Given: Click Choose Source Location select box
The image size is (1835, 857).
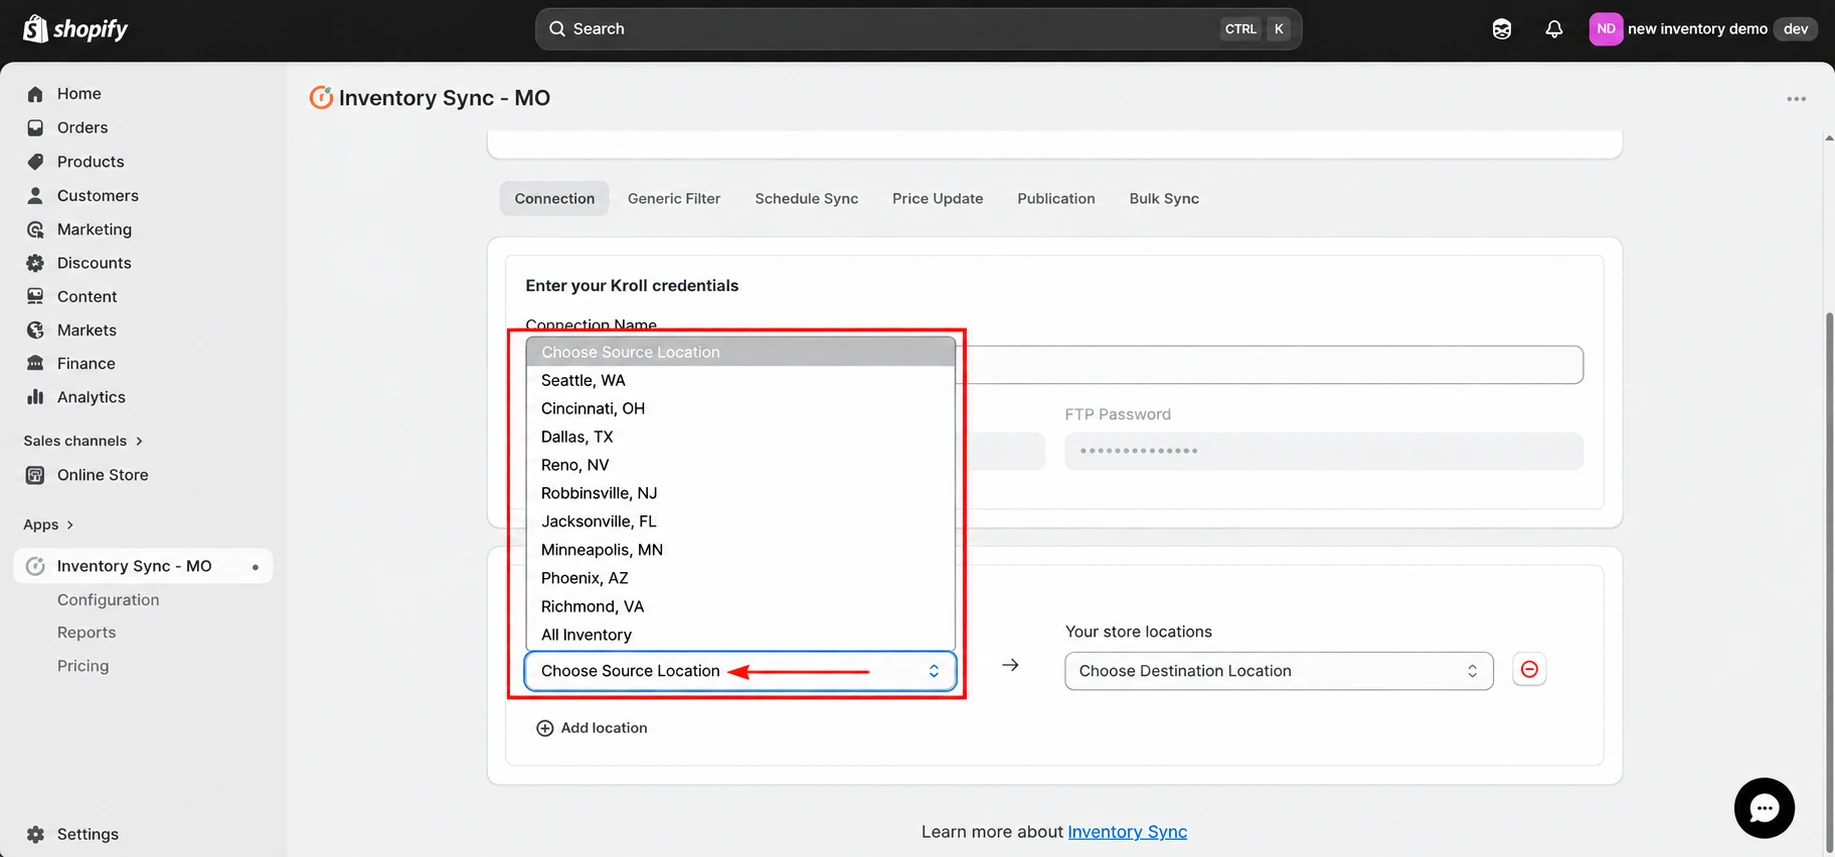Looking at the screenshot, I should 740,671.
